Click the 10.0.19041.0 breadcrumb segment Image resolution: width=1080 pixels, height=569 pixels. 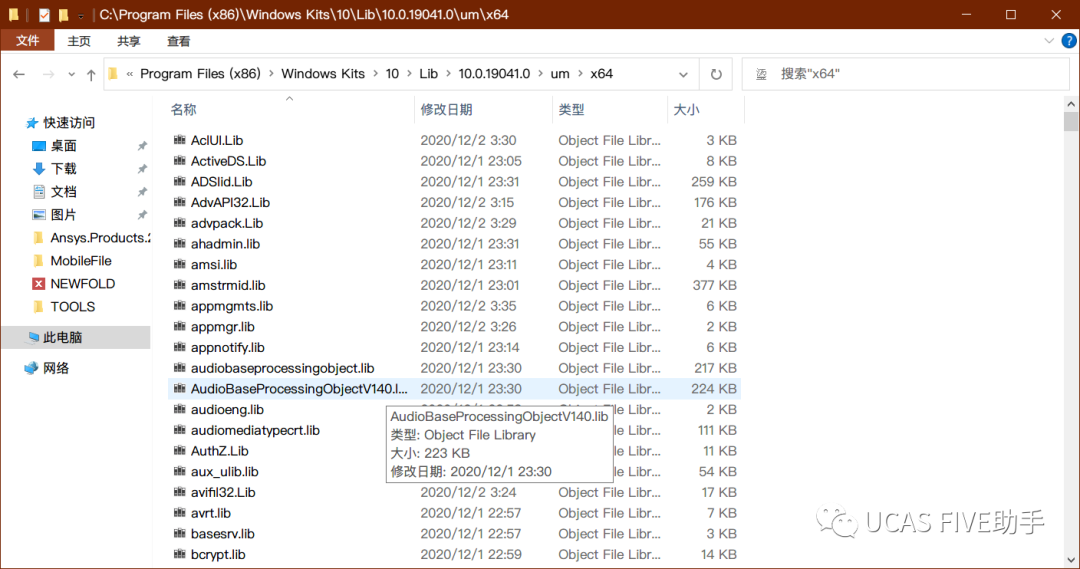pos(495,74)
